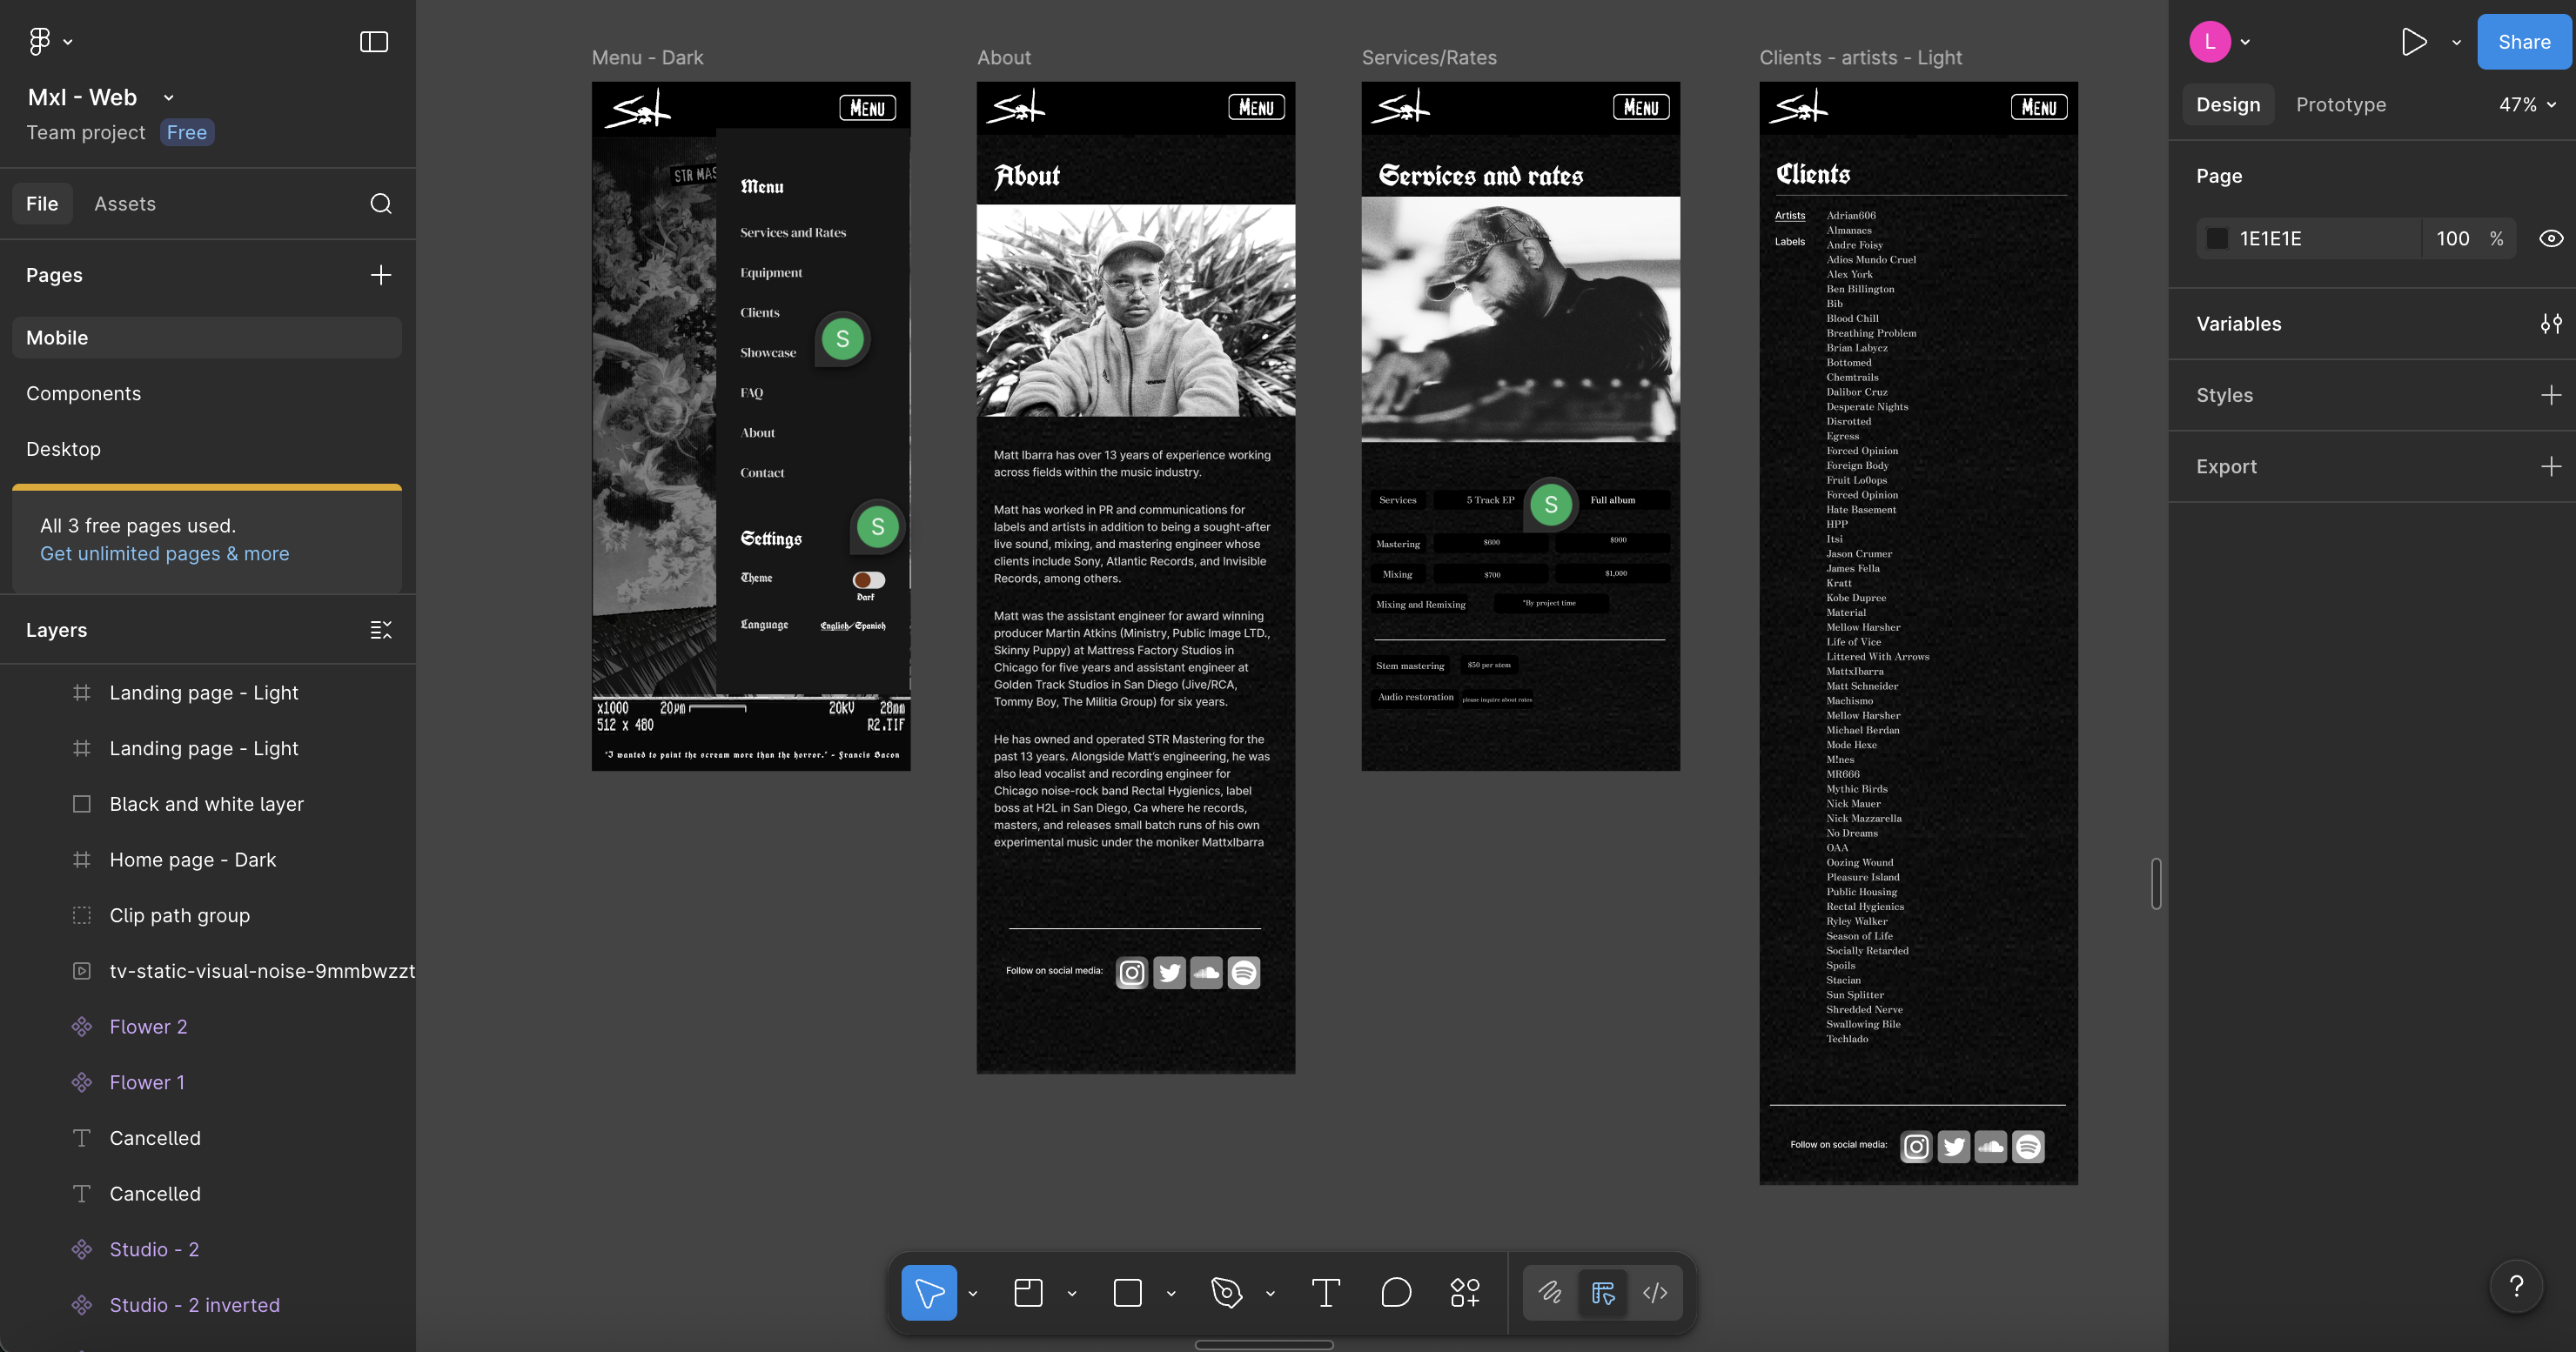Open the Assets tab
Screen dimensions: 2576x1352
[125, 204]
